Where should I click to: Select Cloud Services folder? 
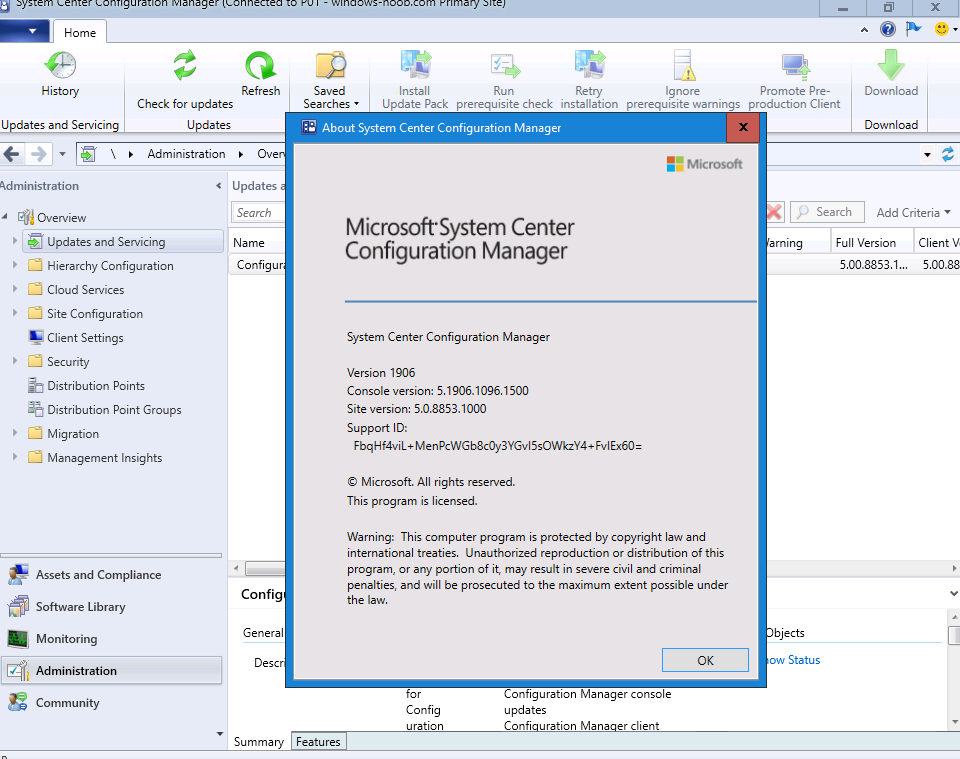click(86, 290)
